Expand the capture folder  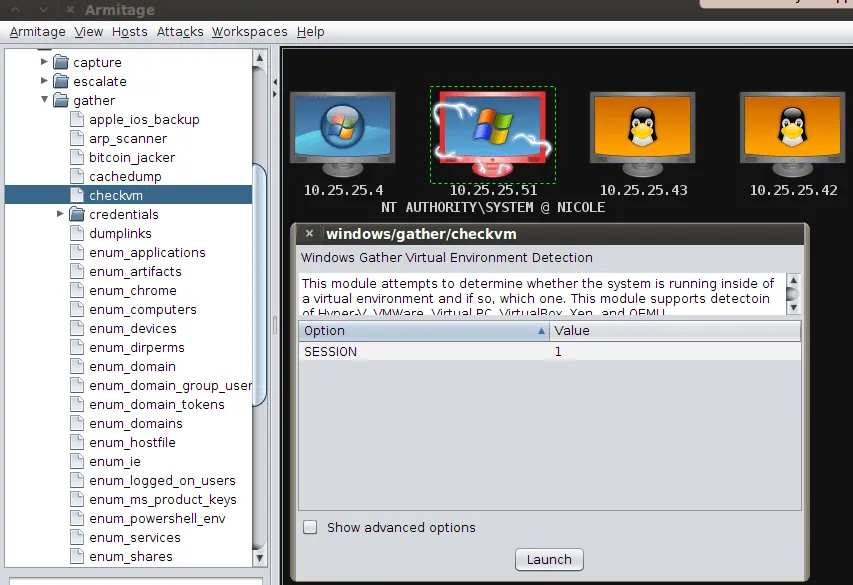click(44, 62)
